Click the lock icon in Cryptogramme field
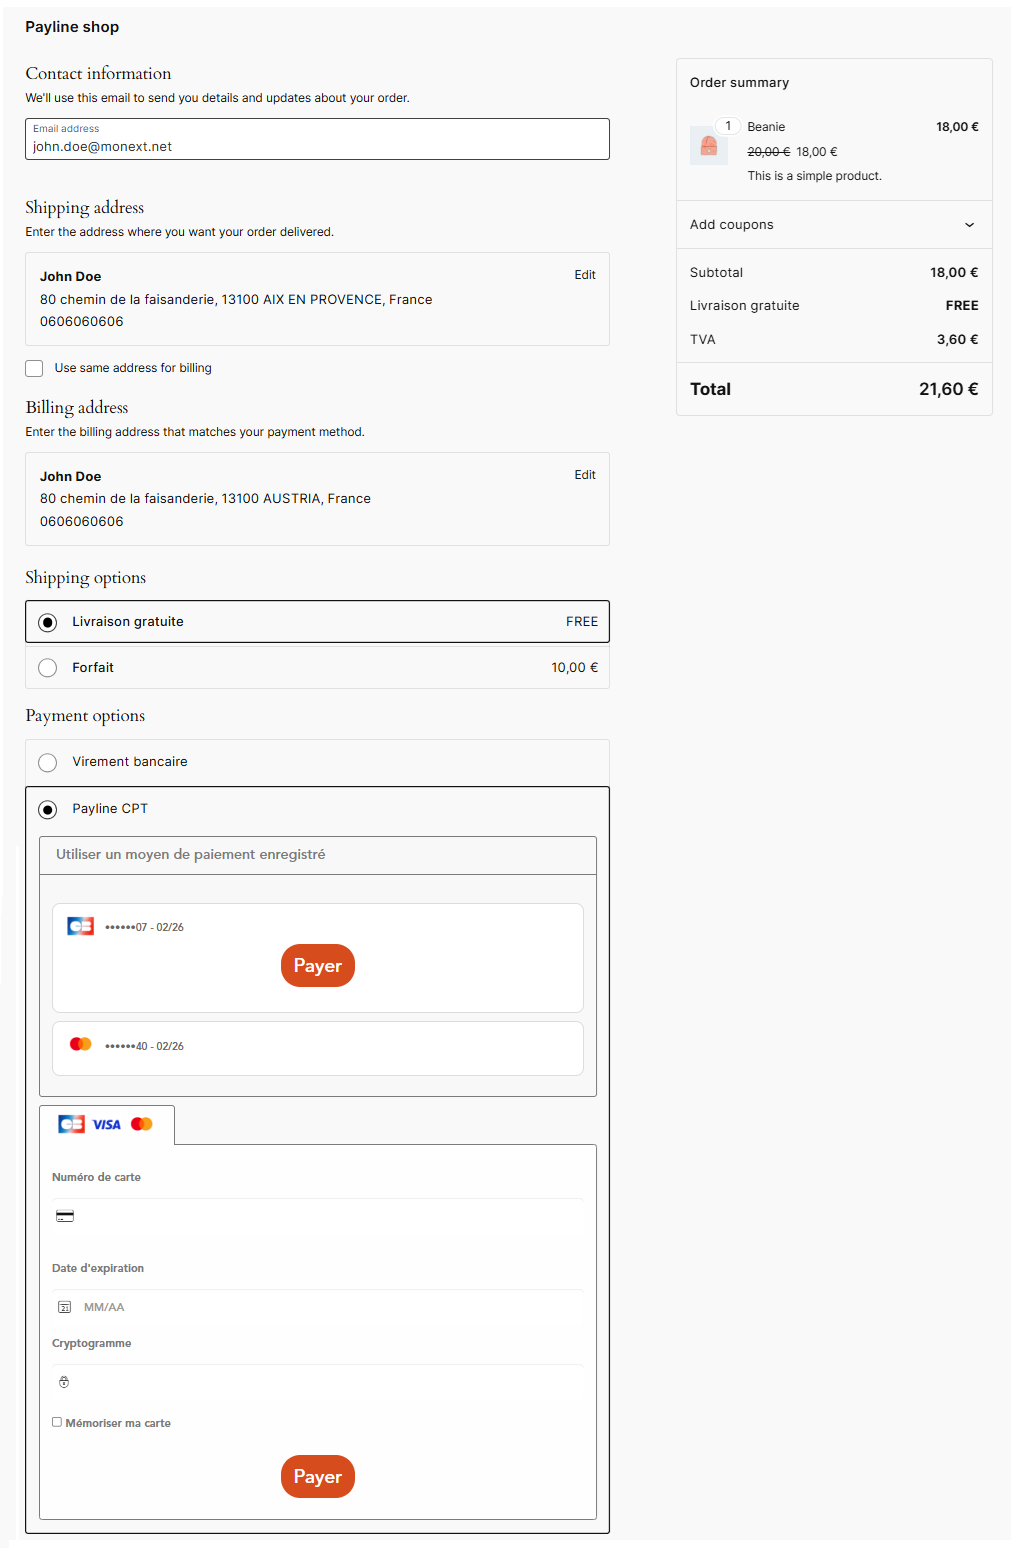Image resolution: width=1011 pixels, height=1548 pixels. pos(64,1382)
